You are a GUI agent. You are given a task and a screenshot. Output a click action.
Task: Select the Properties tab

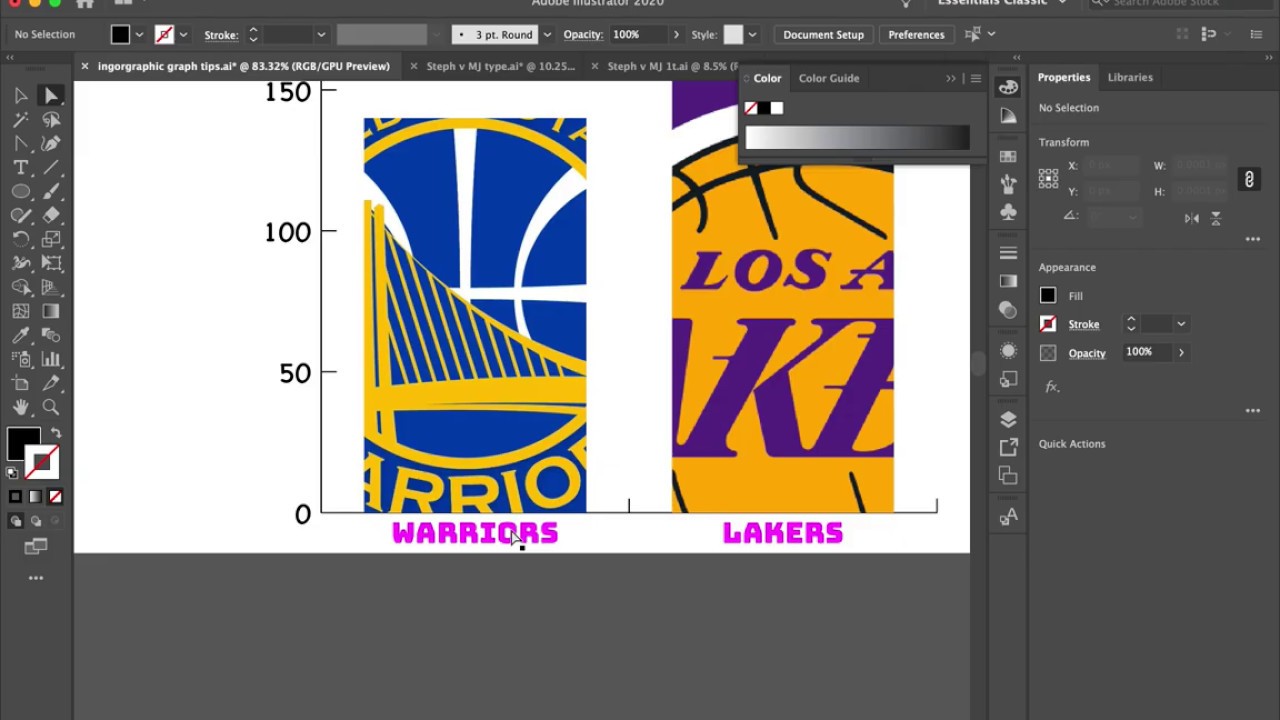point(1063,77)
